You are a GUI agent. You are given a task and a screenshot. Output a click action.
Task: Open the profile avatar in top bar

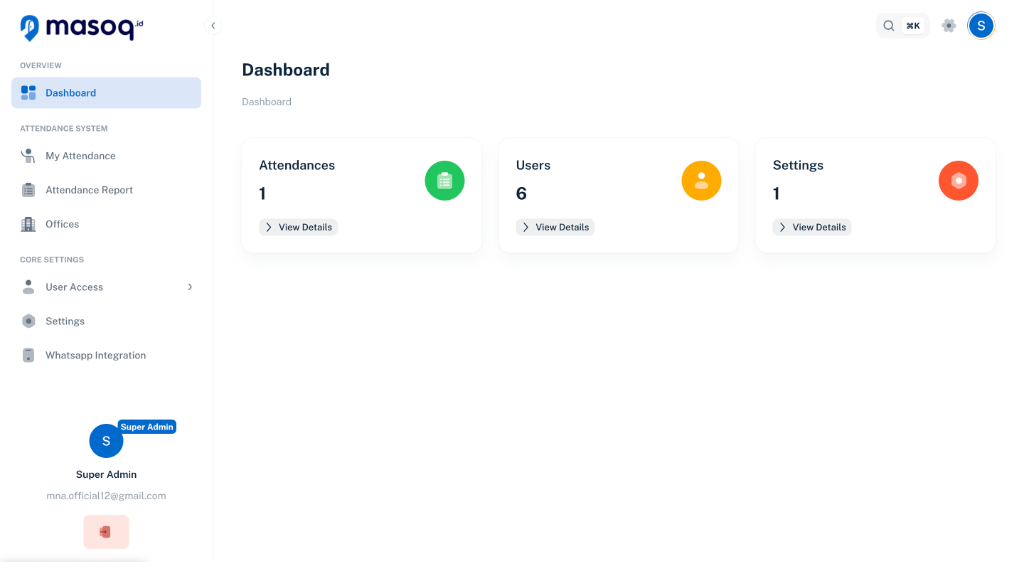pyautogui.click(x=981, y=25)
